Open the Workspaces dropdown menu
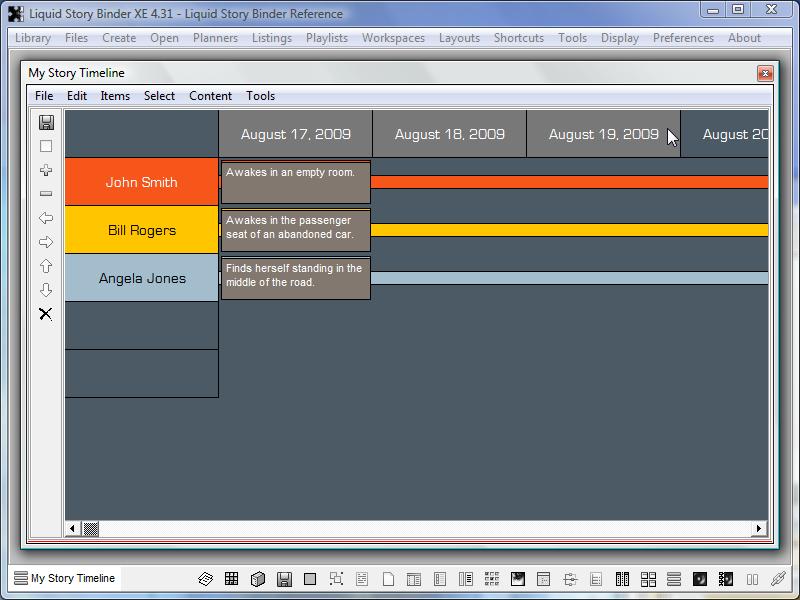The image size is (800, 600). (x=393, y=38)
